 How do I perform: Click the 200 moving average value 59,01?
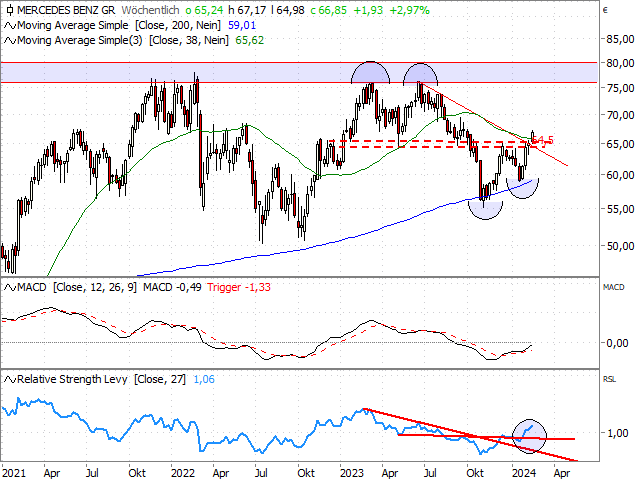pos(242,25)
